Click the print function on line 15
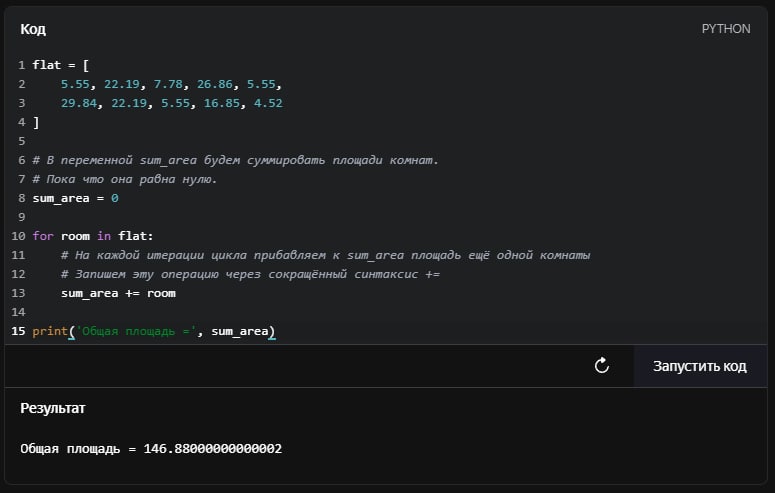The width and height of the screenshot is (775, 493). click(50, 331)
